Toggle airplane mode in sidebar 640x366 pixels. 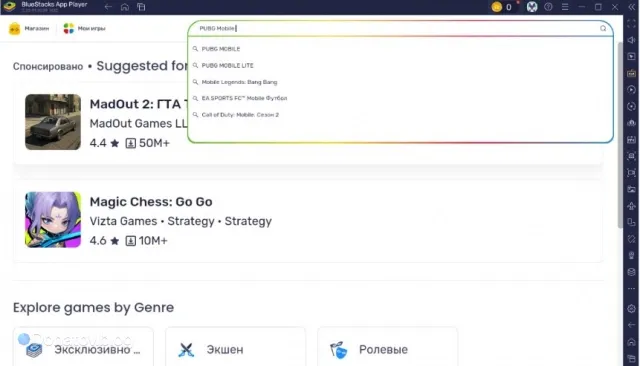pos(631,206)
